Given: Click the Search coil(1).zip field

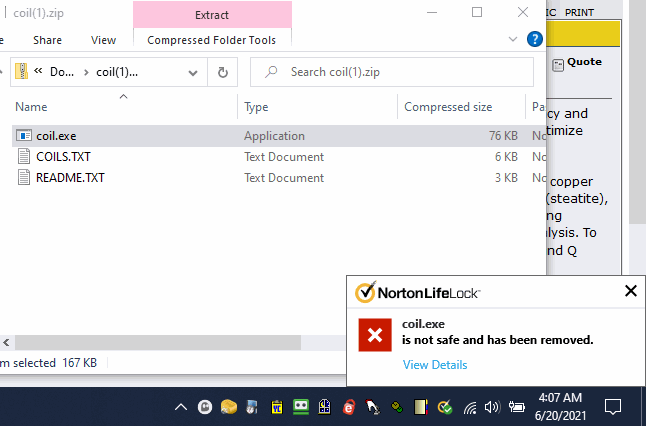Looking at the screenshot, I should pos(392,72).
